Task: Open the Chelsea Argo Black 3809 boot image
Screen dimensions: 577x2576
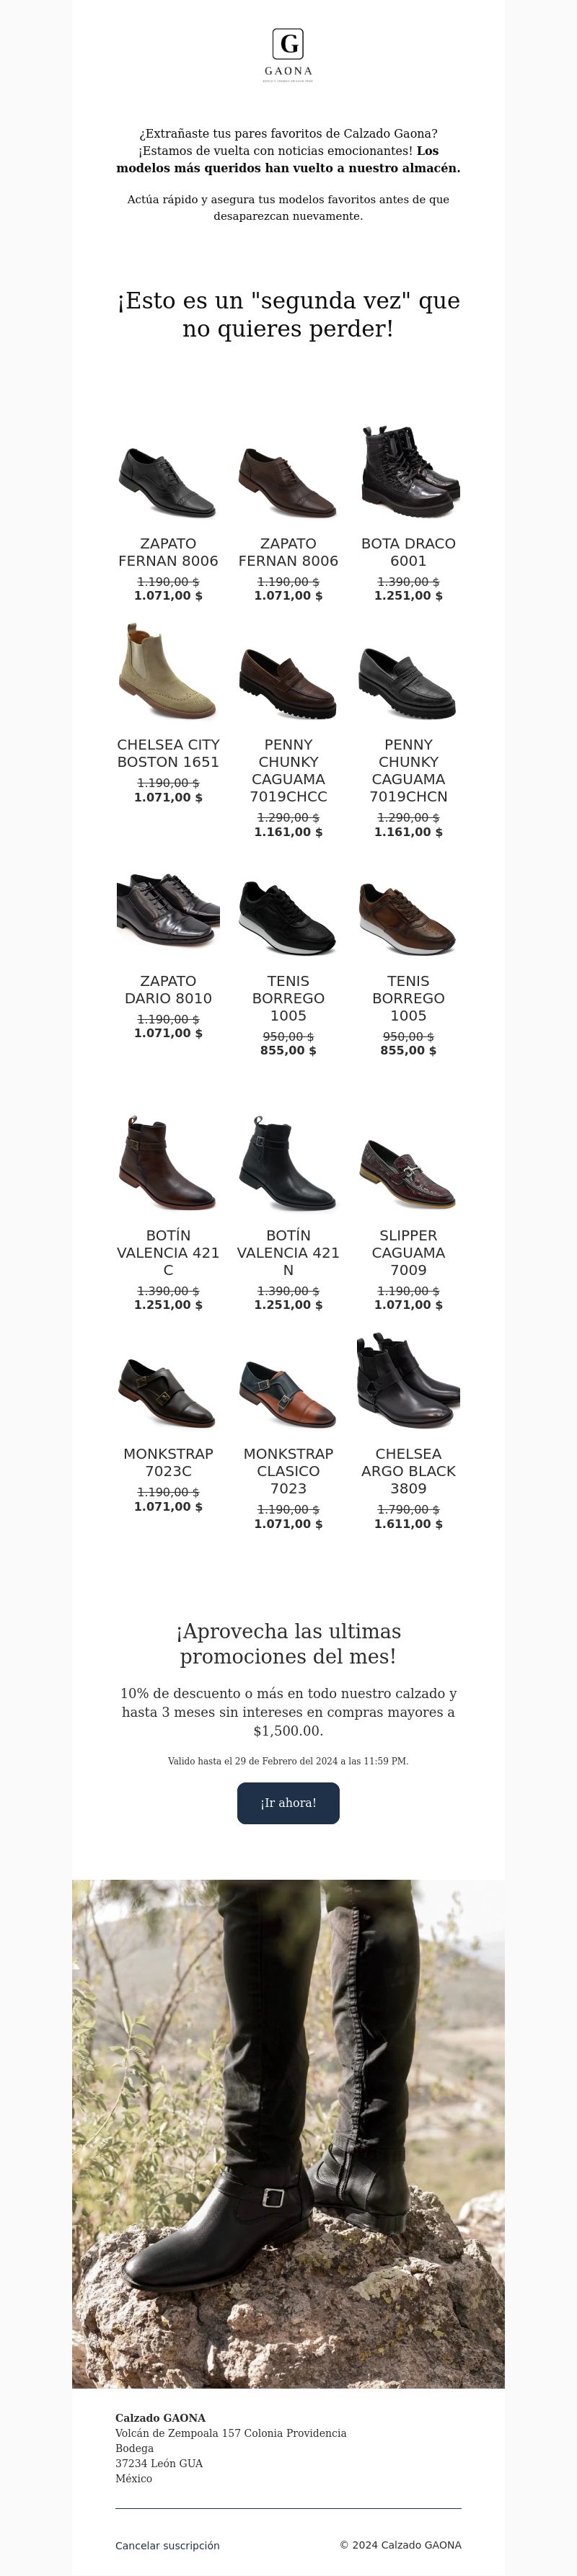Action: point(408,1382)
